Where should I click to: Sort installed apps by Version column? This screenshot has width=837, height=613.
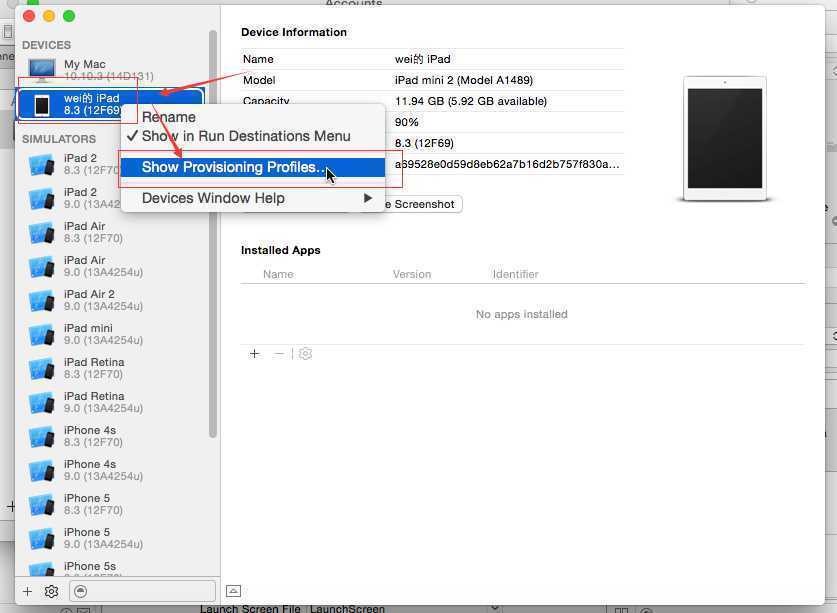tap(412, 274)
